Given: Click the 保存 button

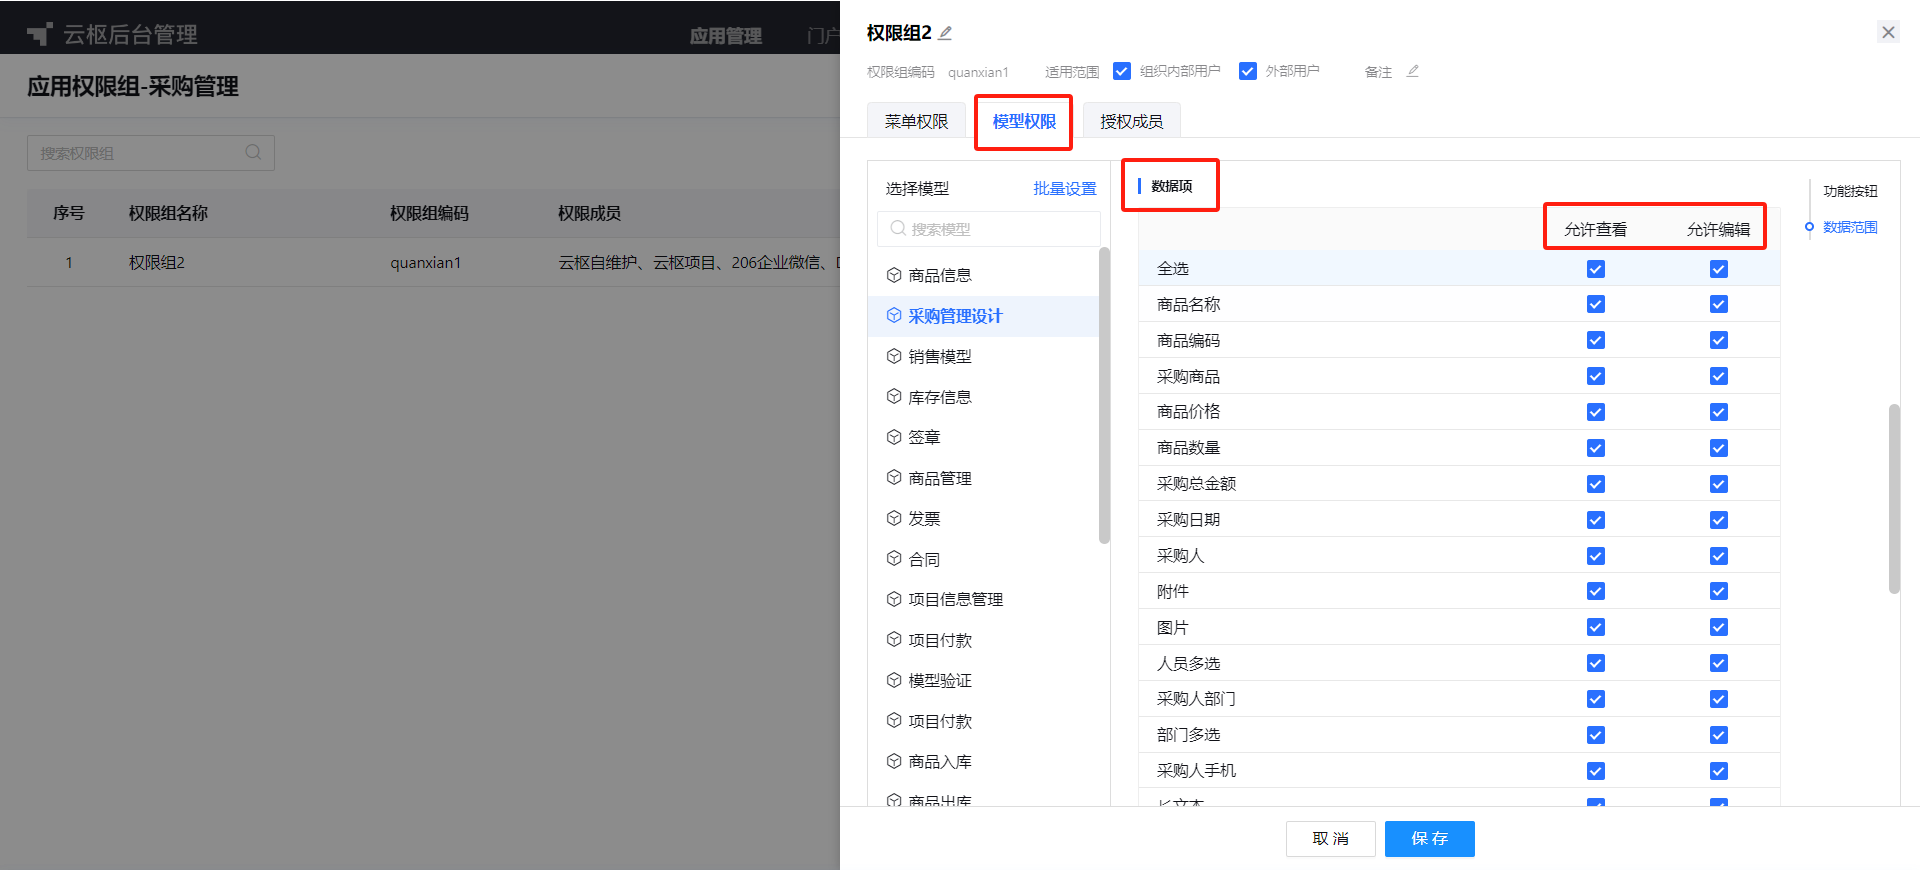Looking at the screenshot, I should [1430, 838].
